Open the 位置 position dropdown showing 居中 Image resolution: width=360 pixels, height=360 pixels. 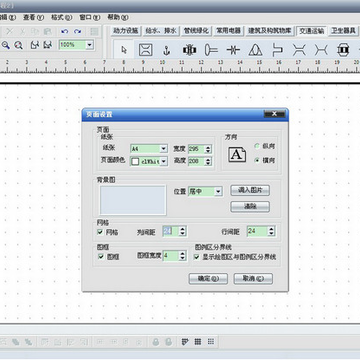tap(218, 191)
